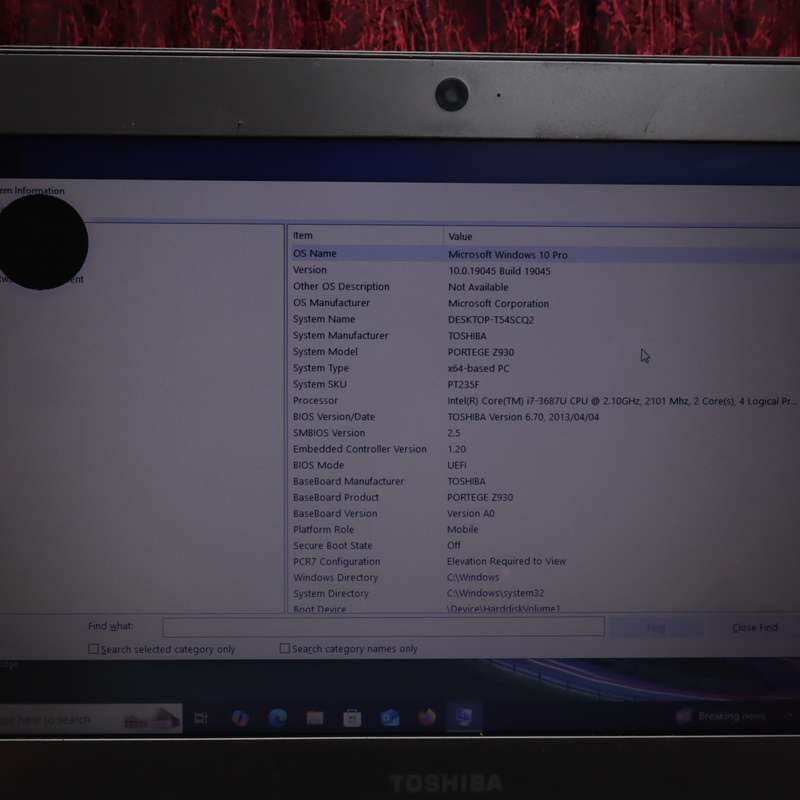Click the C:\Windows\system32 value
This screenshot has width=800, height=800.
[495, 593]
